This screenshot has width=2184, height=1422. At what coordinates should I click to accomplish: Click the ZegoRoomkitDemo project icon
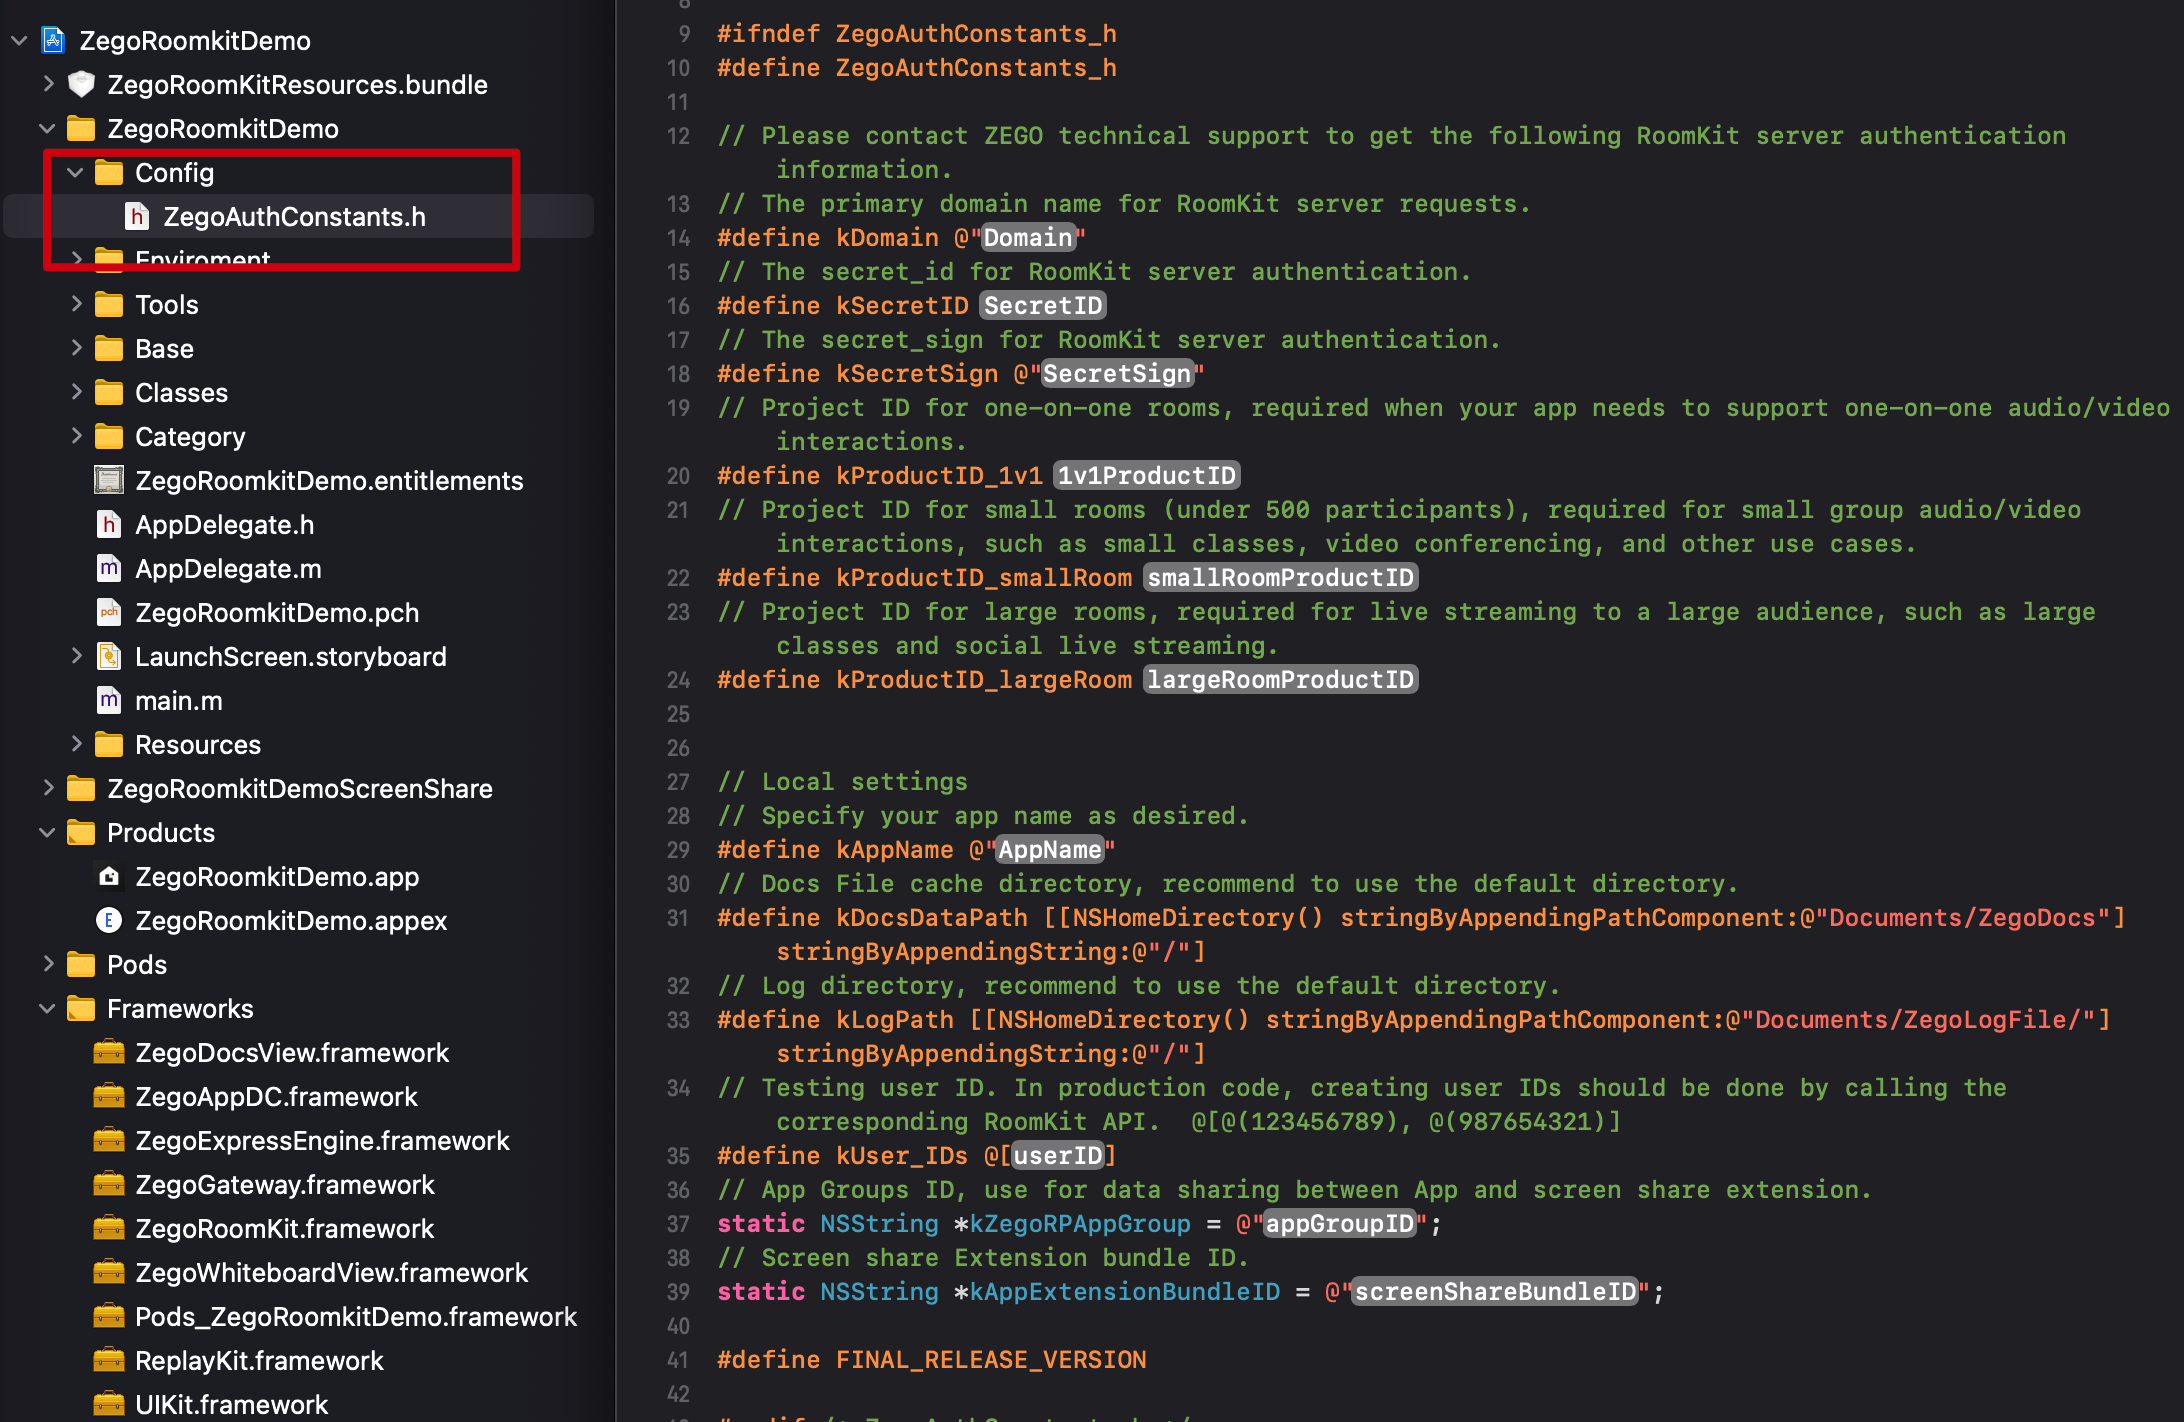click(x=53, y=41)
